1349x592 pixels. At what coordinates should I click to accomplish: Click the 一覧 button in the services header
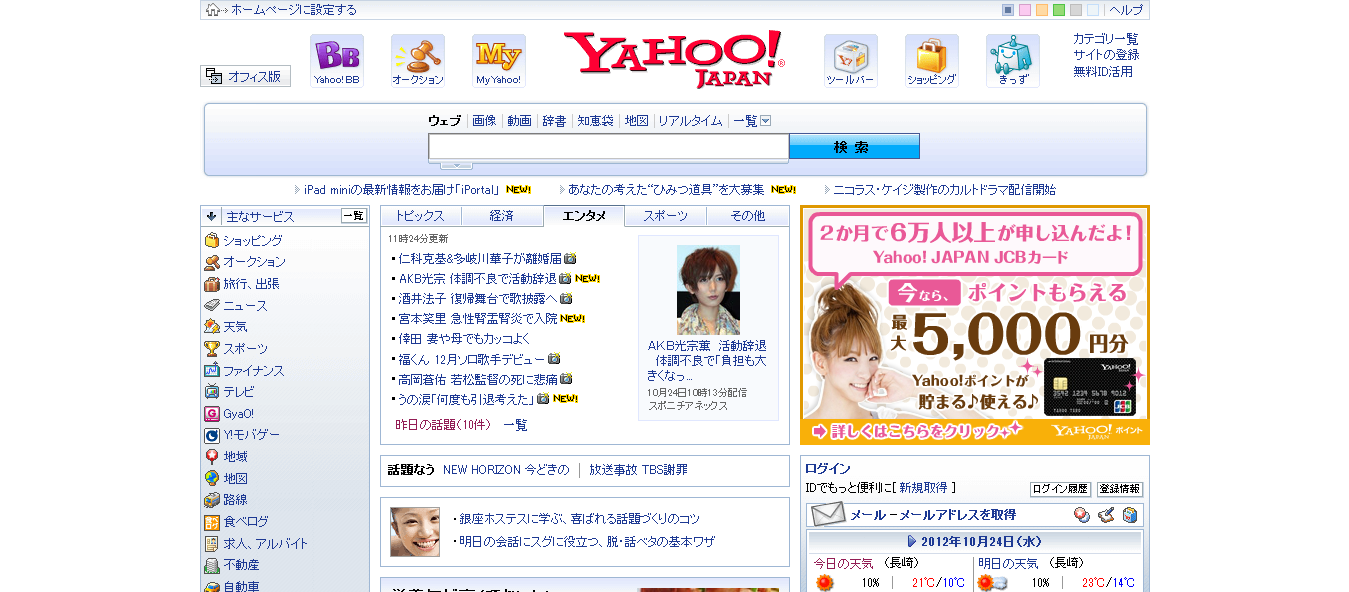(x=354, y=216)
